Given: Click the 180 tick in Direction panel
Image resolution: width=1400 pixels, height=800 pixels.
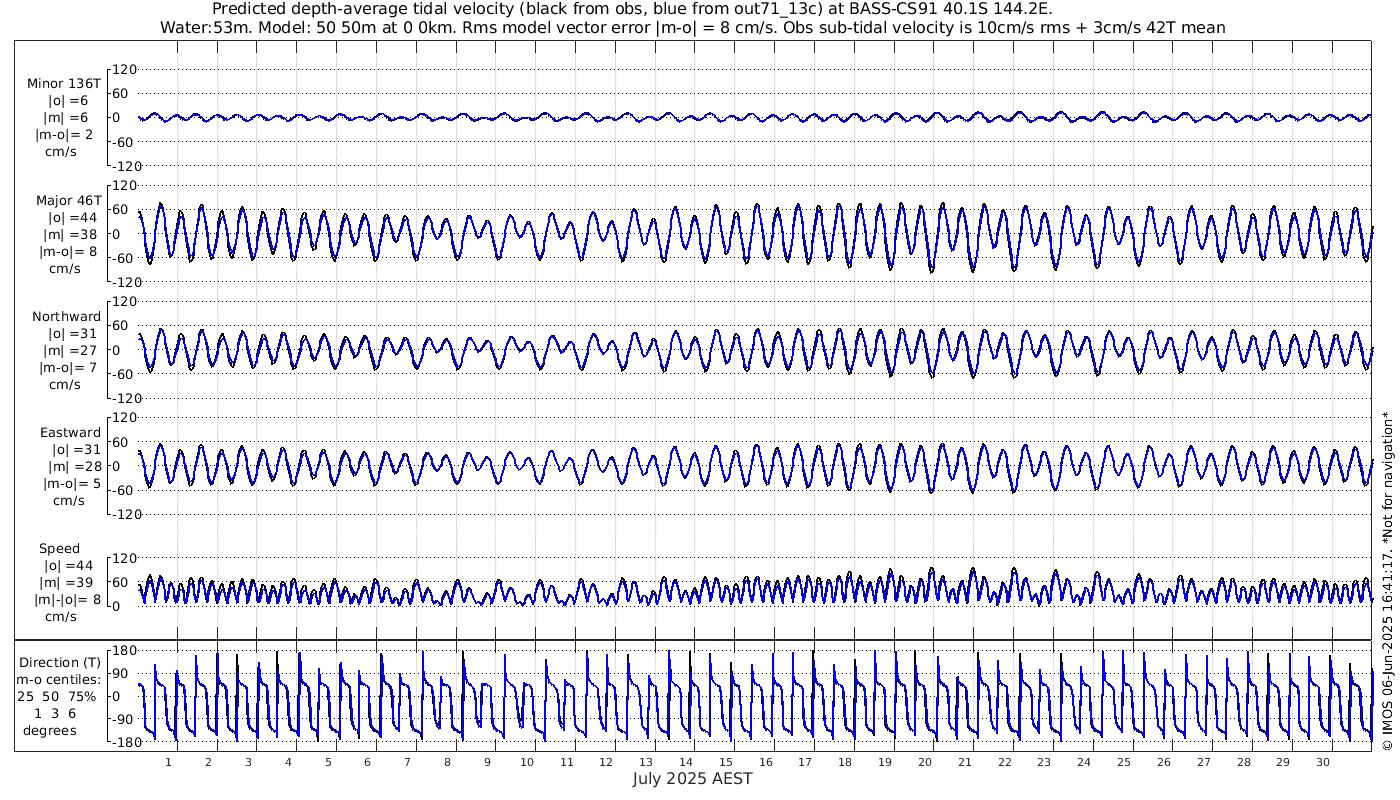Looking at the screenshot, I should coord(123,649).
